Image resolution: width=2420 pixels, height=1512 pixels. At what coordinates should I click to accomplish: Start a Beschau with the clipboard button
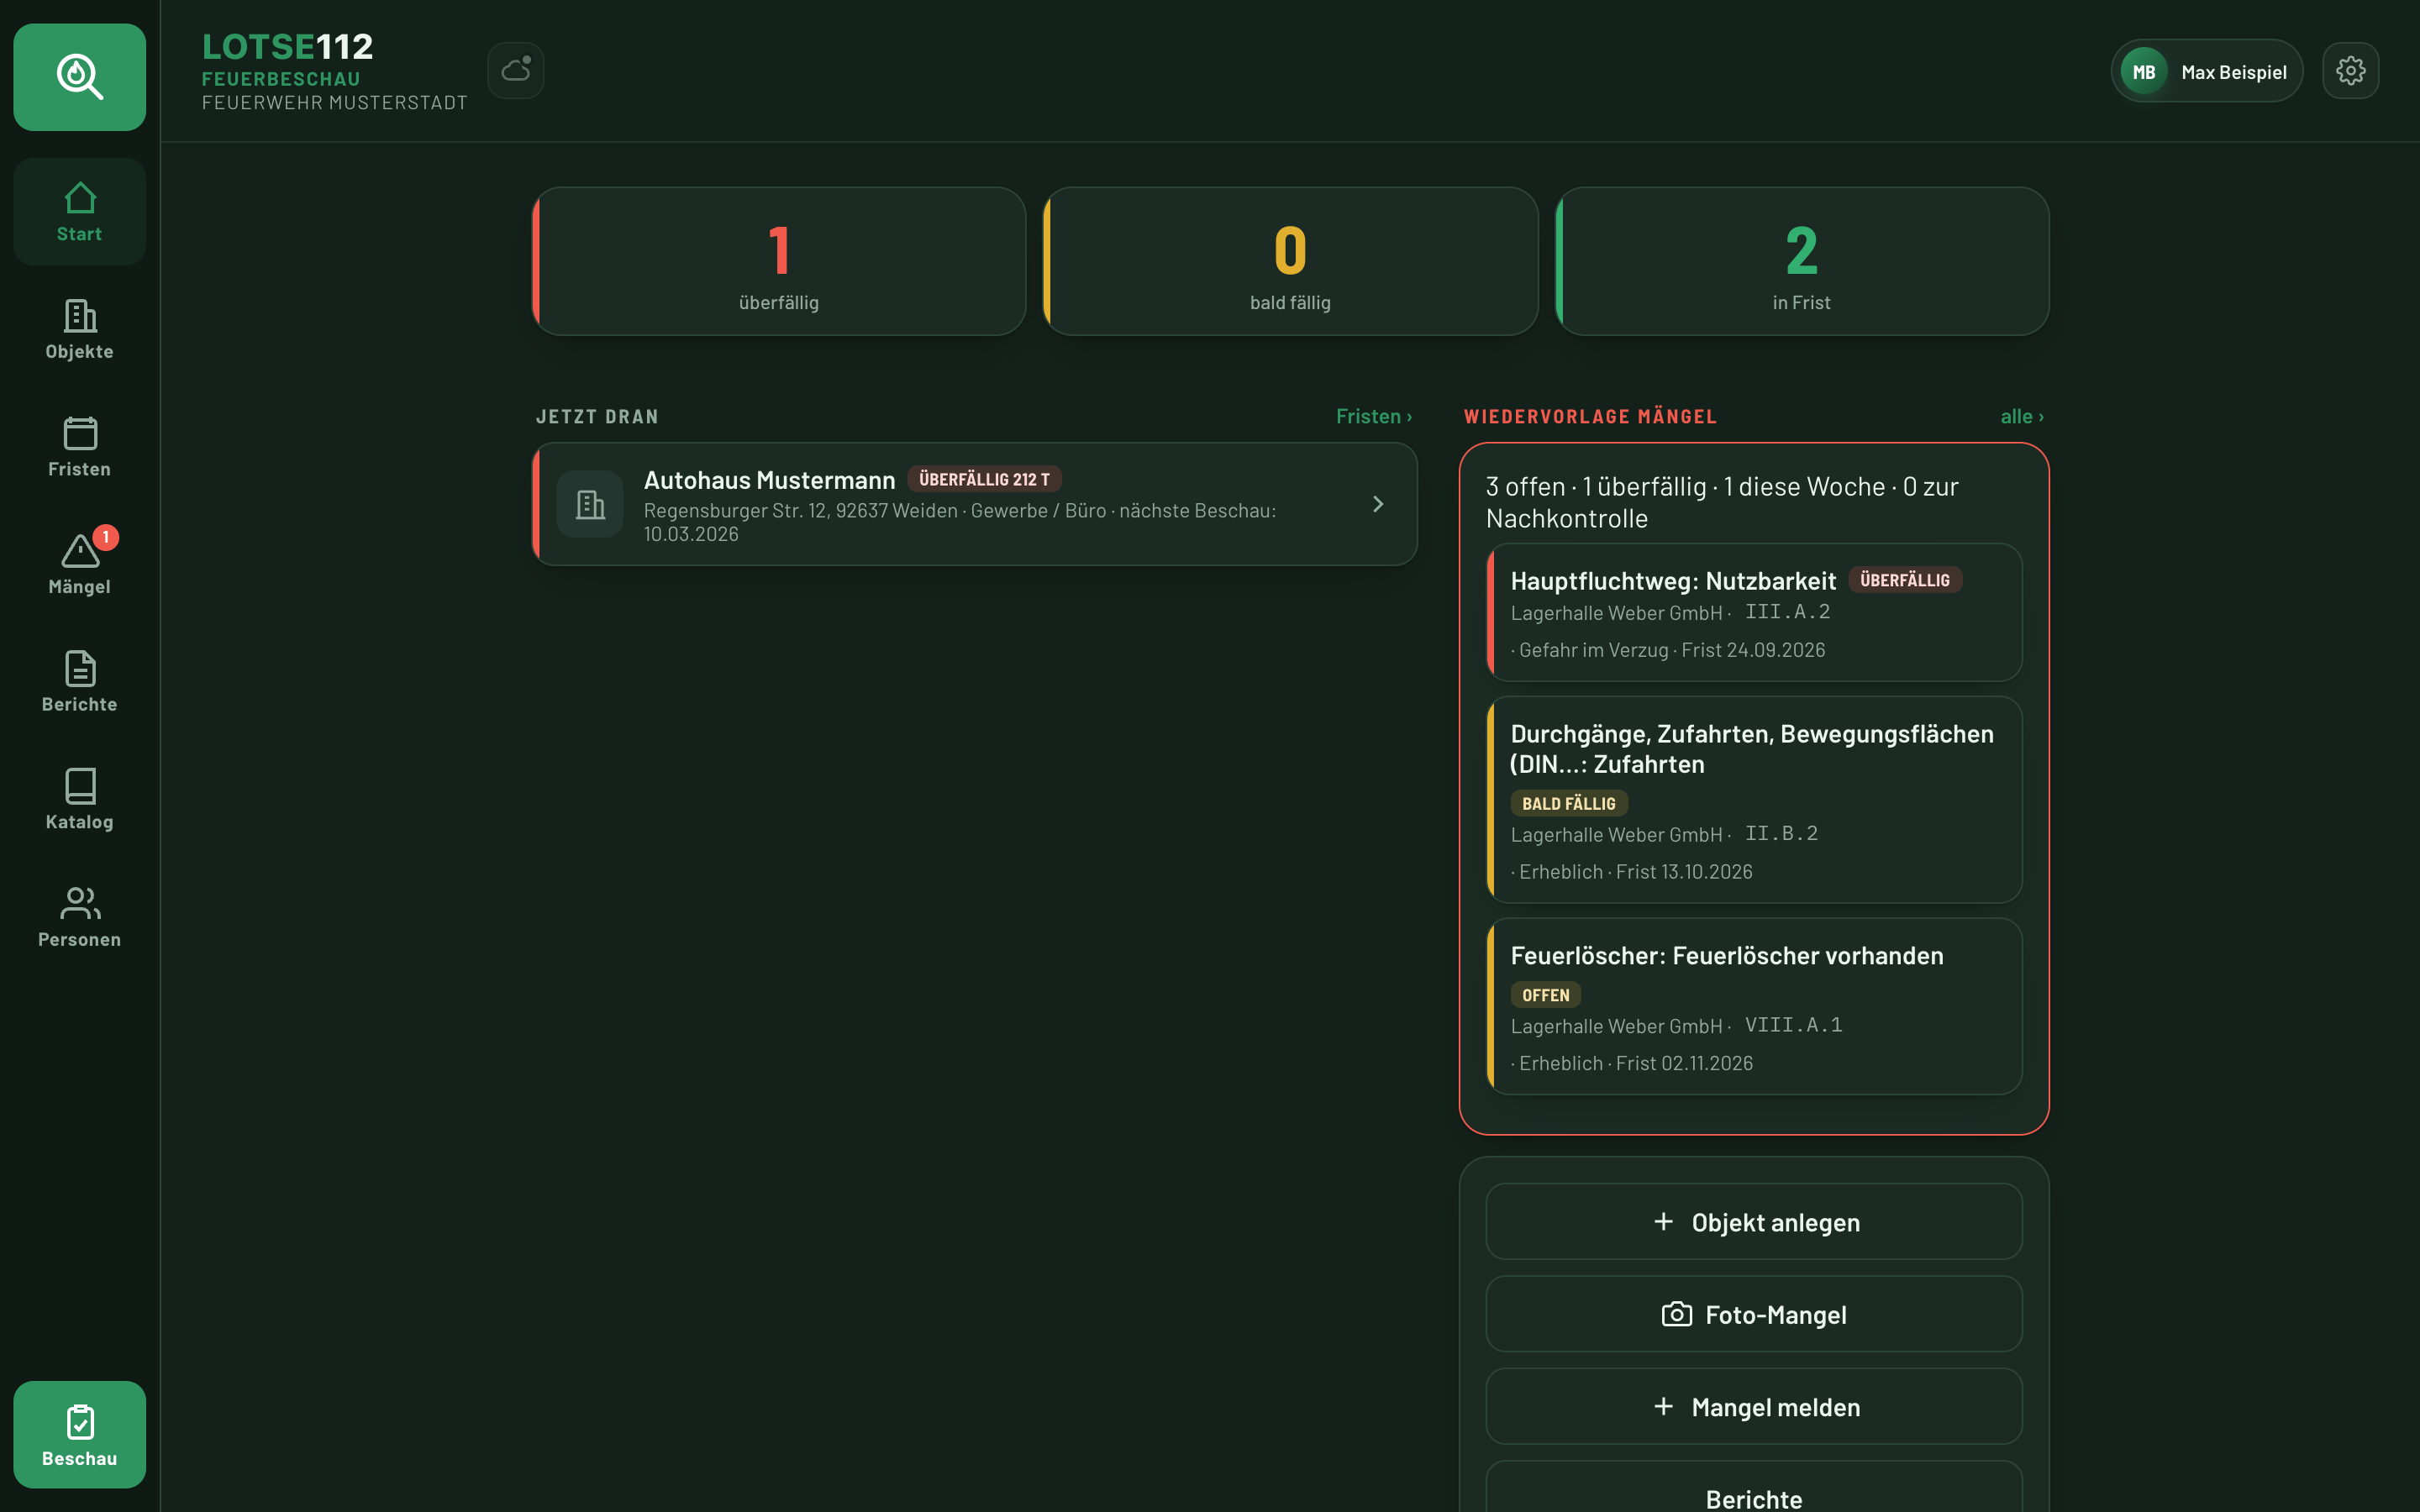pos(79,1434)
